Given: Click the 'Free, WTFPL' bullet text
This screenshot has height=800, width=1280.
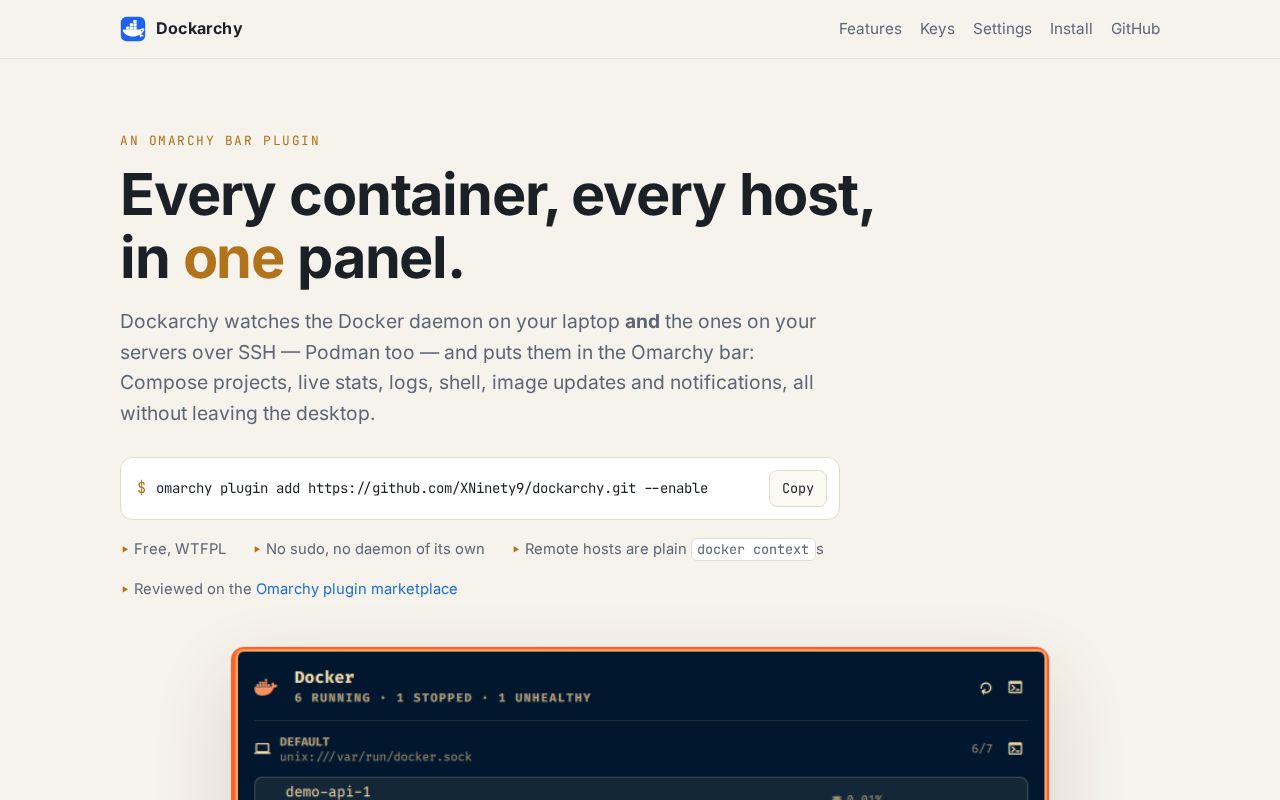Looking at the screenshot, I should pos(180,549).
